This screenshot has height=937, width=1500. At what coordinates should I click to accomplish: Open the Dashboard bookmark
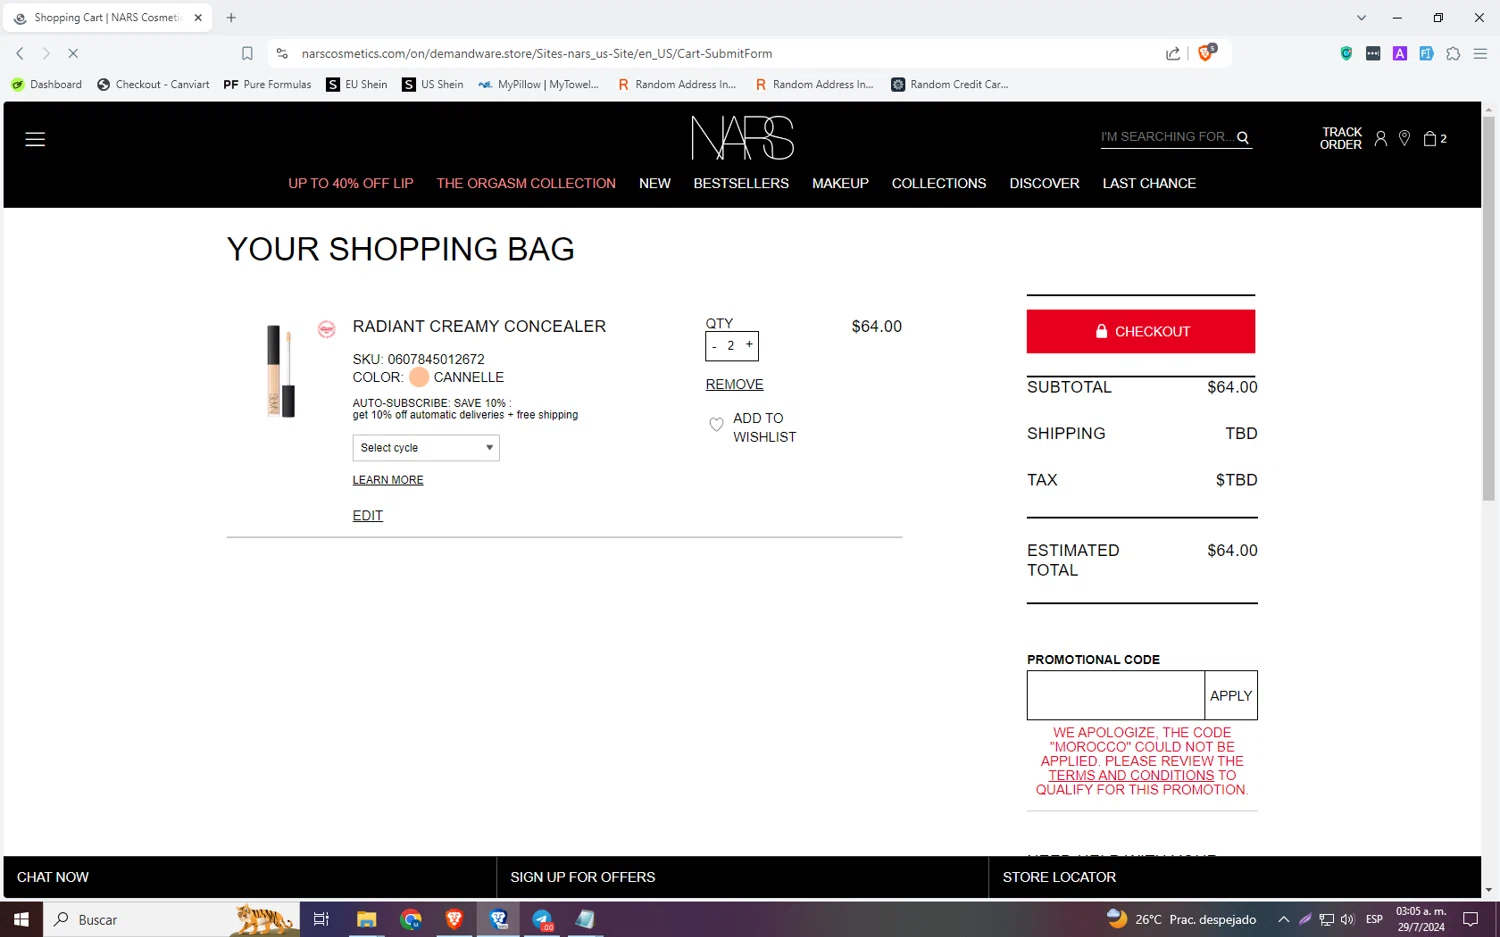click(47, 84)
